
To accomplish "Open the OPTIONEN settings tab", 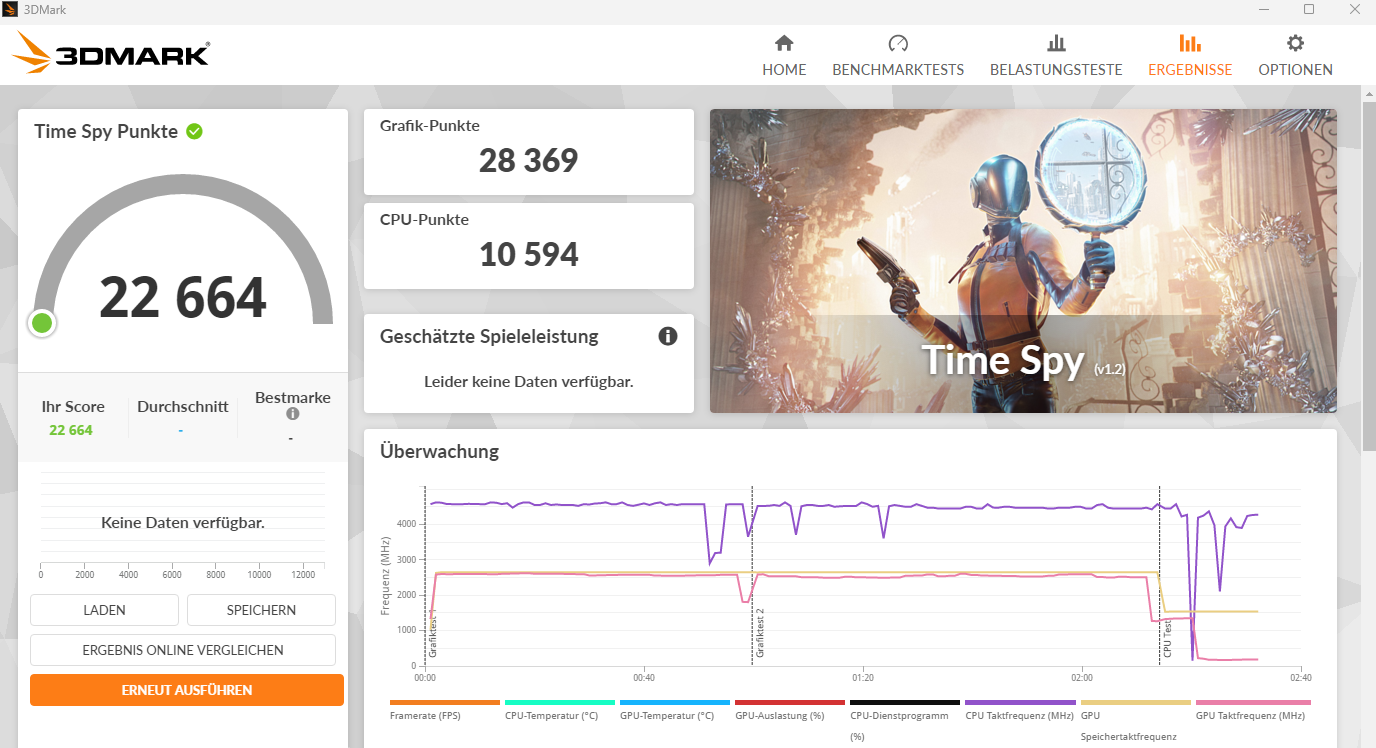I will pos(1295,56).
